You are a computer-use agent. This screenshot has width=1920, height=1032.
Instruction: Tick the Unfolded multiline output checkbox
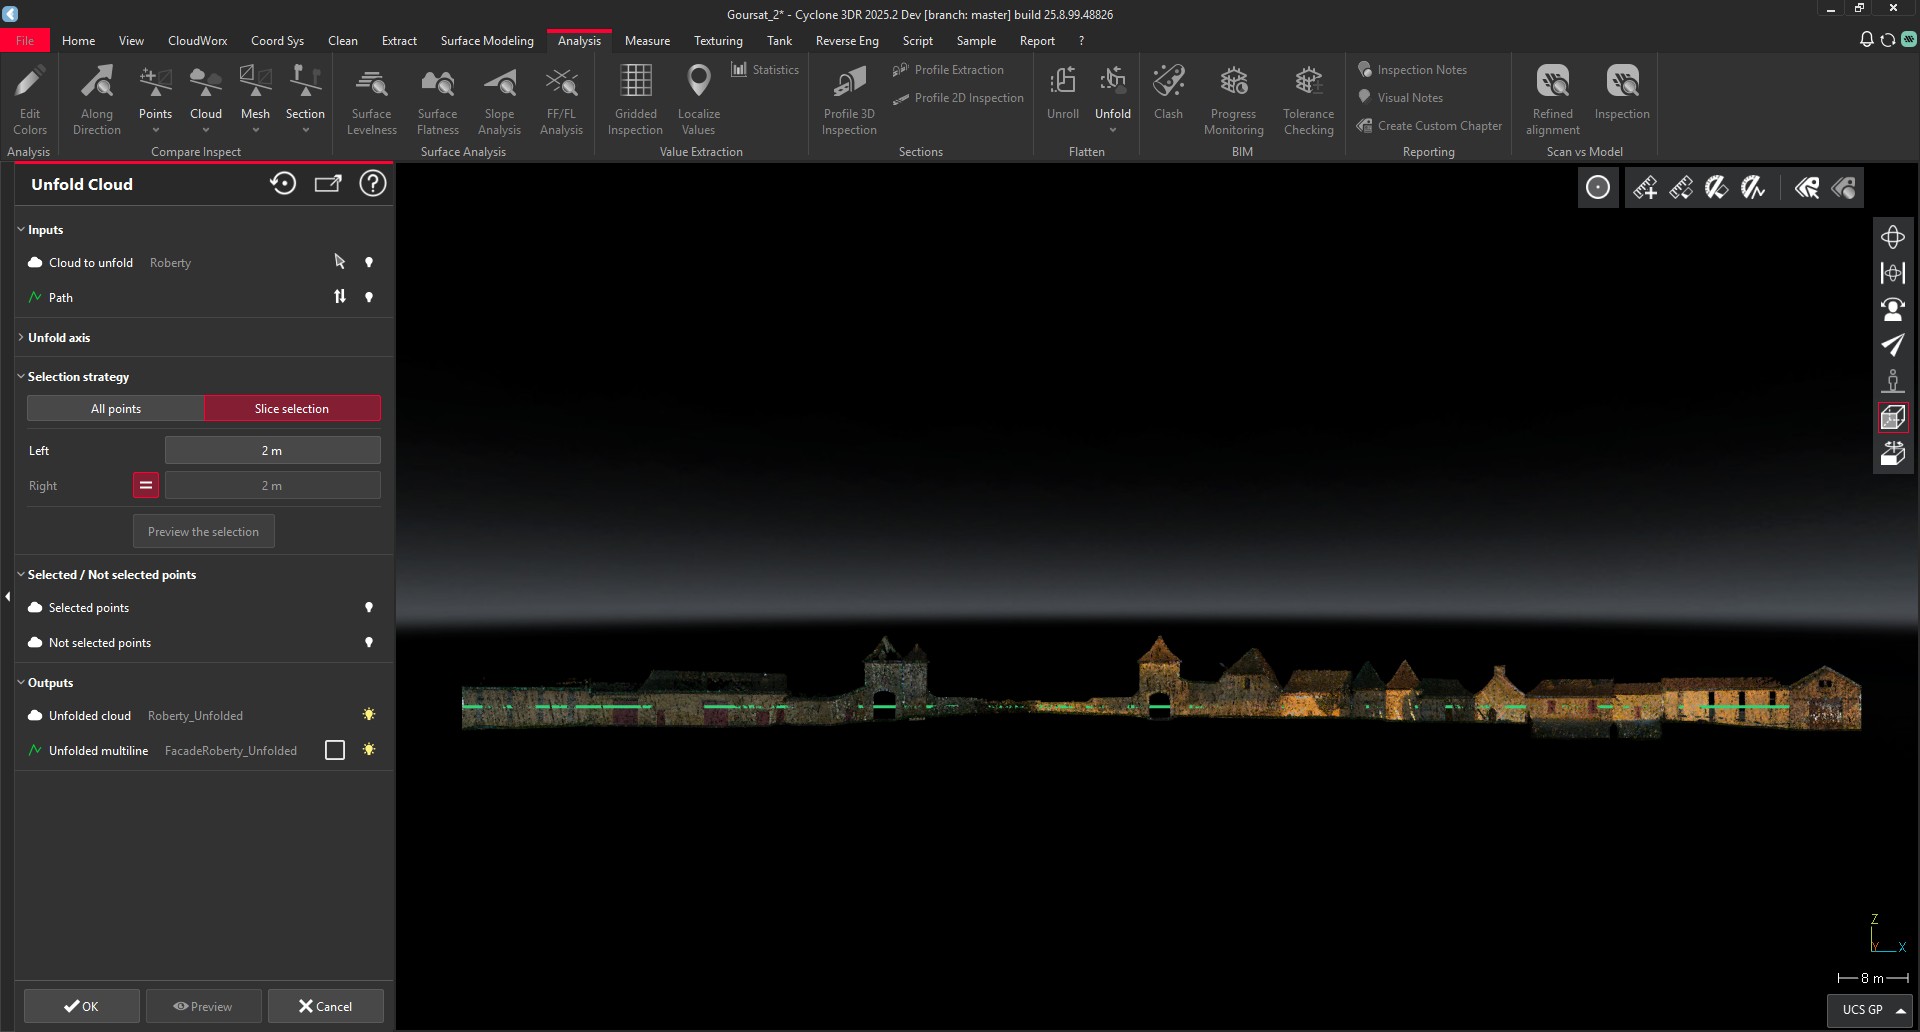[335, 750]
